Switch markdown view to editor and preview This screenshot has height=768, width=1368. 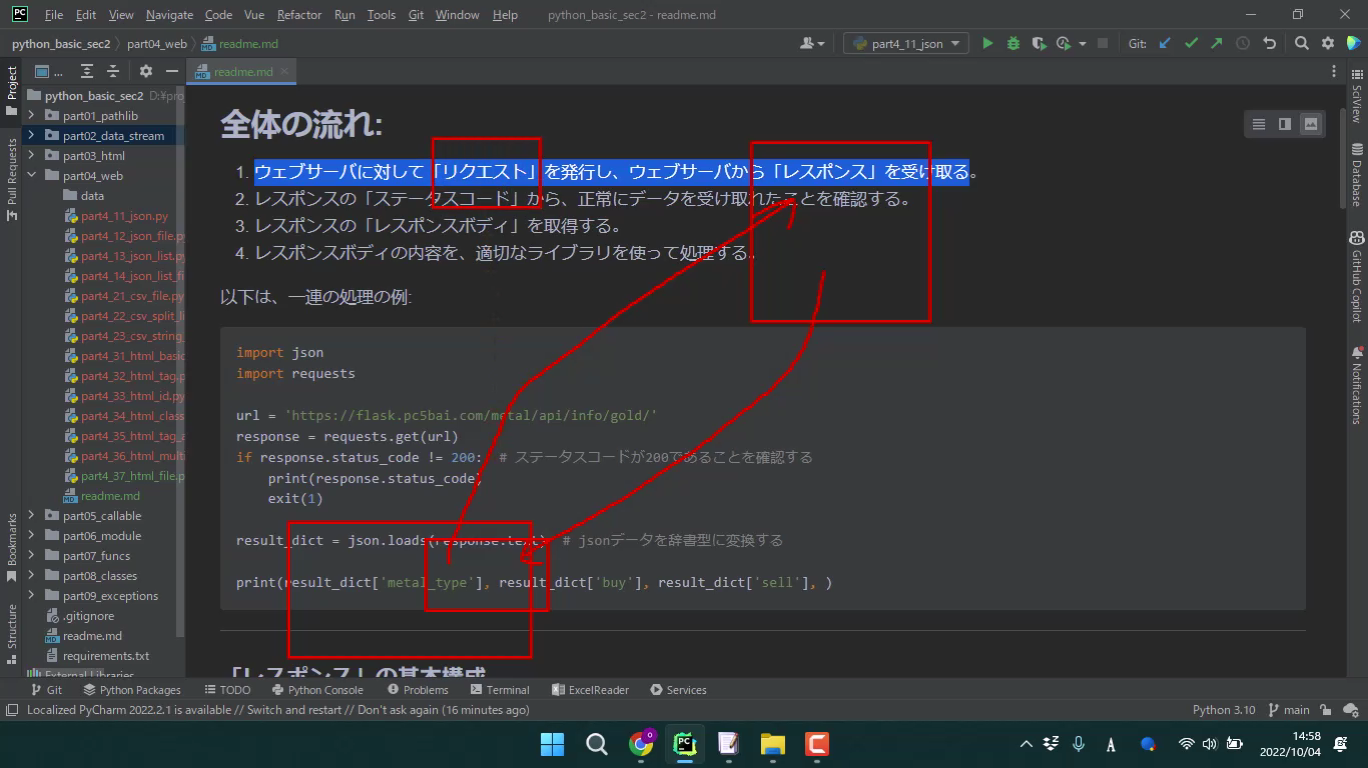pyautogui.click(x=1284, y=124)
